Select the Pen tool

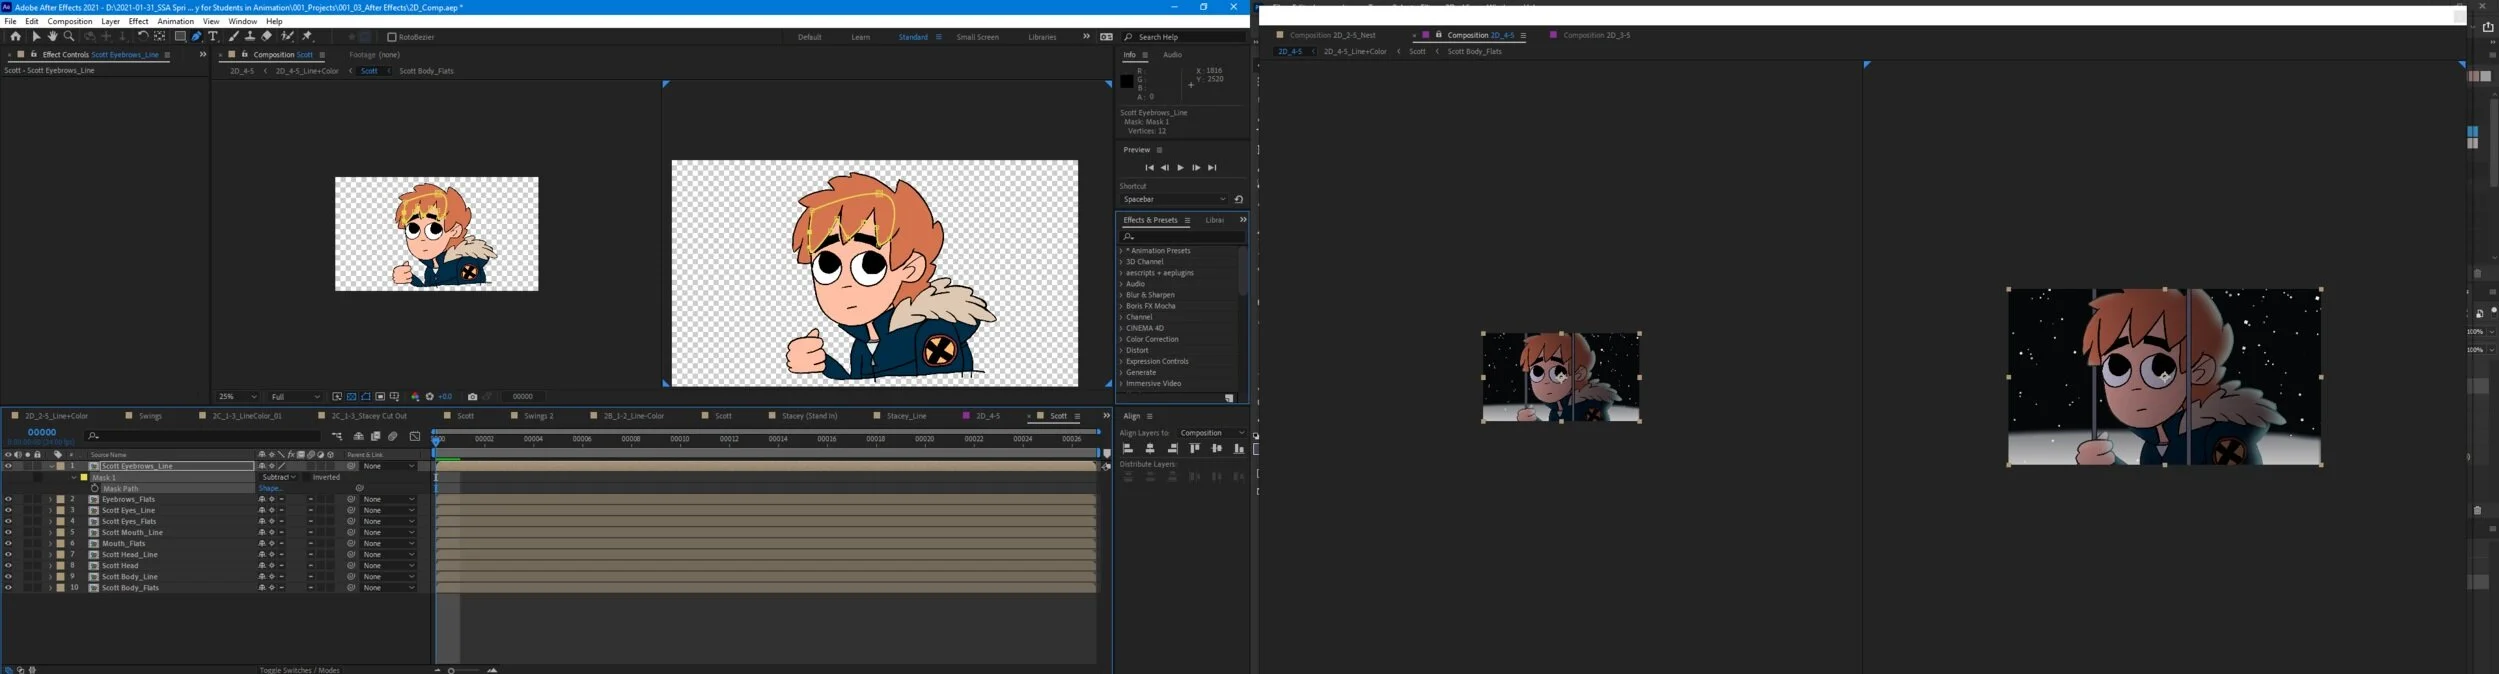pyautogui.click(x=197, y=36)
